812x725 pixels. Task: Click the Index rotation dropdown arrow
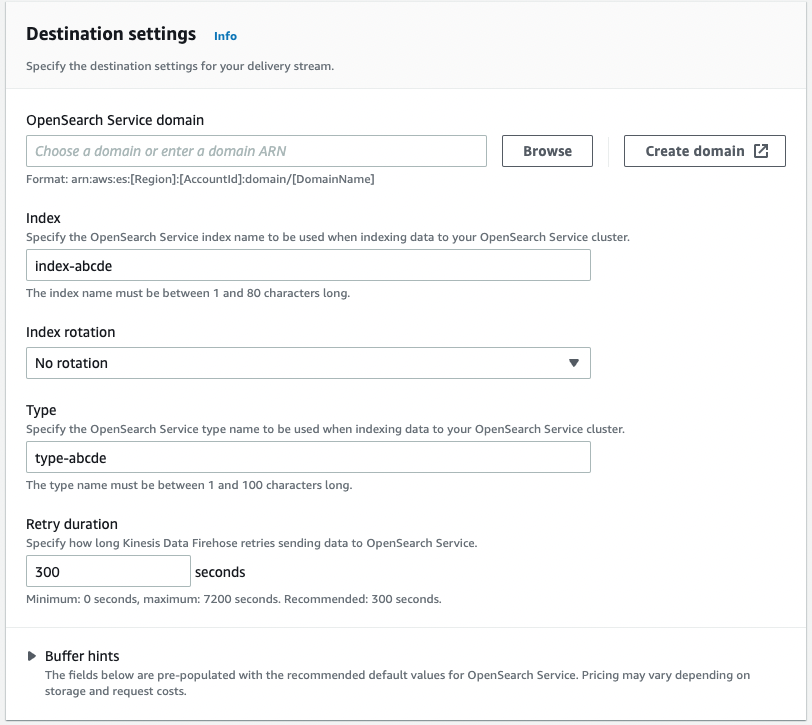(x=573, y=363)
